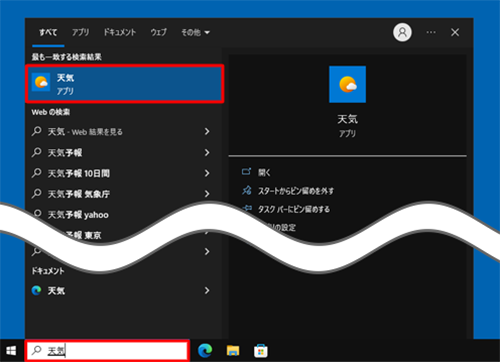This screenshot has width=500, height=362.
Task: Choose スタートからピン留めを外す
Action: click(x=296, y=191)
